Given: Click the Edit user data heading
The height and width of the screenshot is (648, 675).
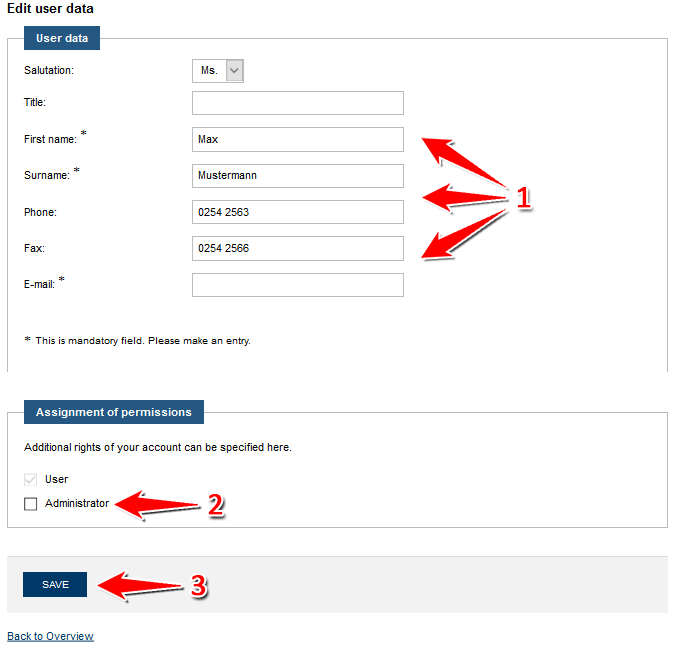Looking at the screenshot, I should [50, 9].
